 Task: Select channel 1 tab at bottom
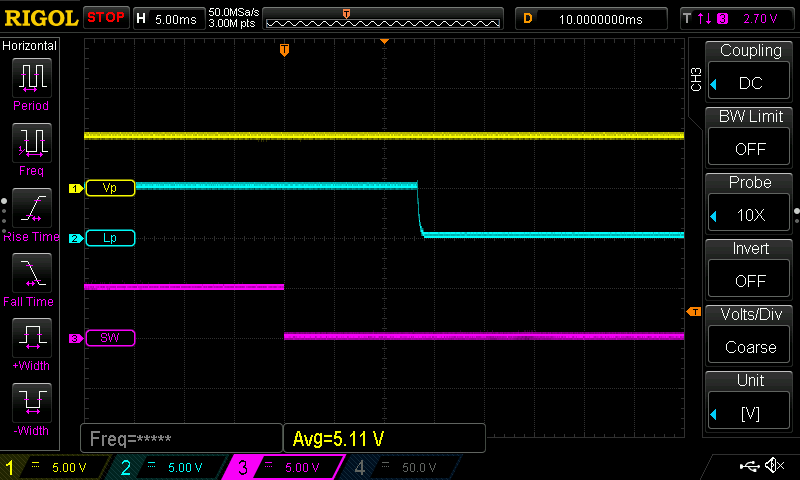click(56, 467)
